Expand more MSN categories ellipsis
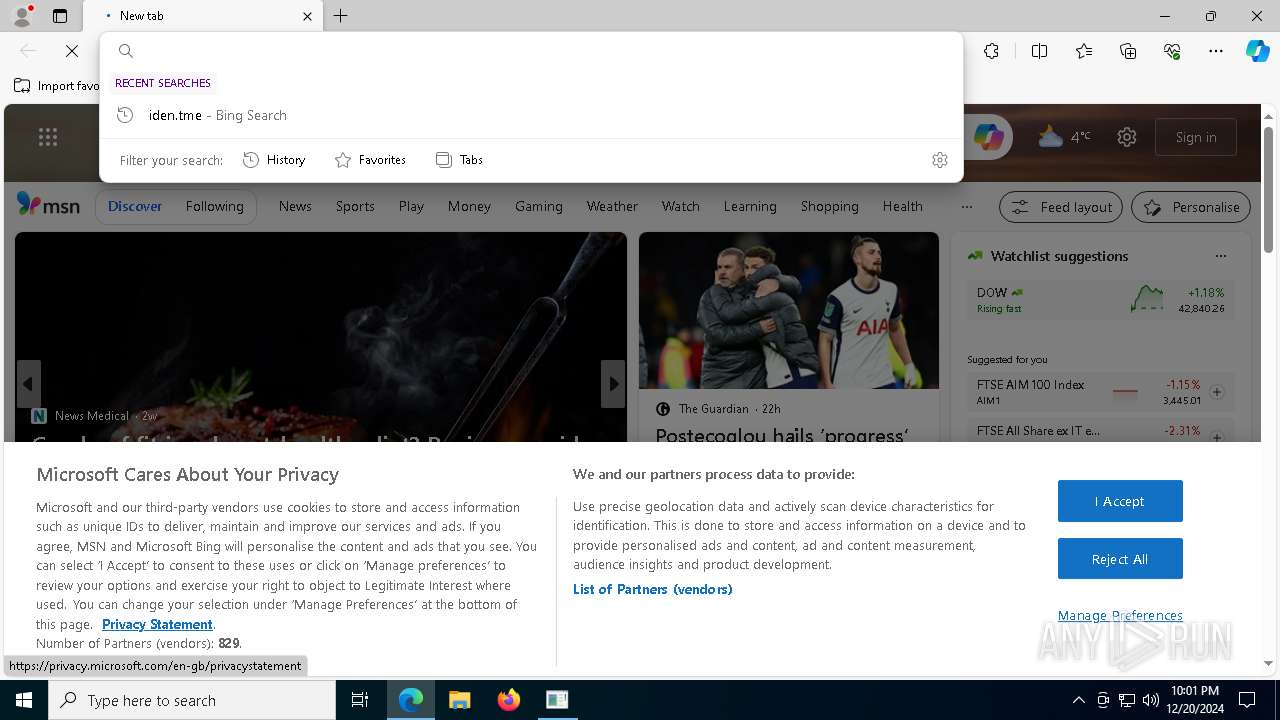1280x720 pixels. 966,207
